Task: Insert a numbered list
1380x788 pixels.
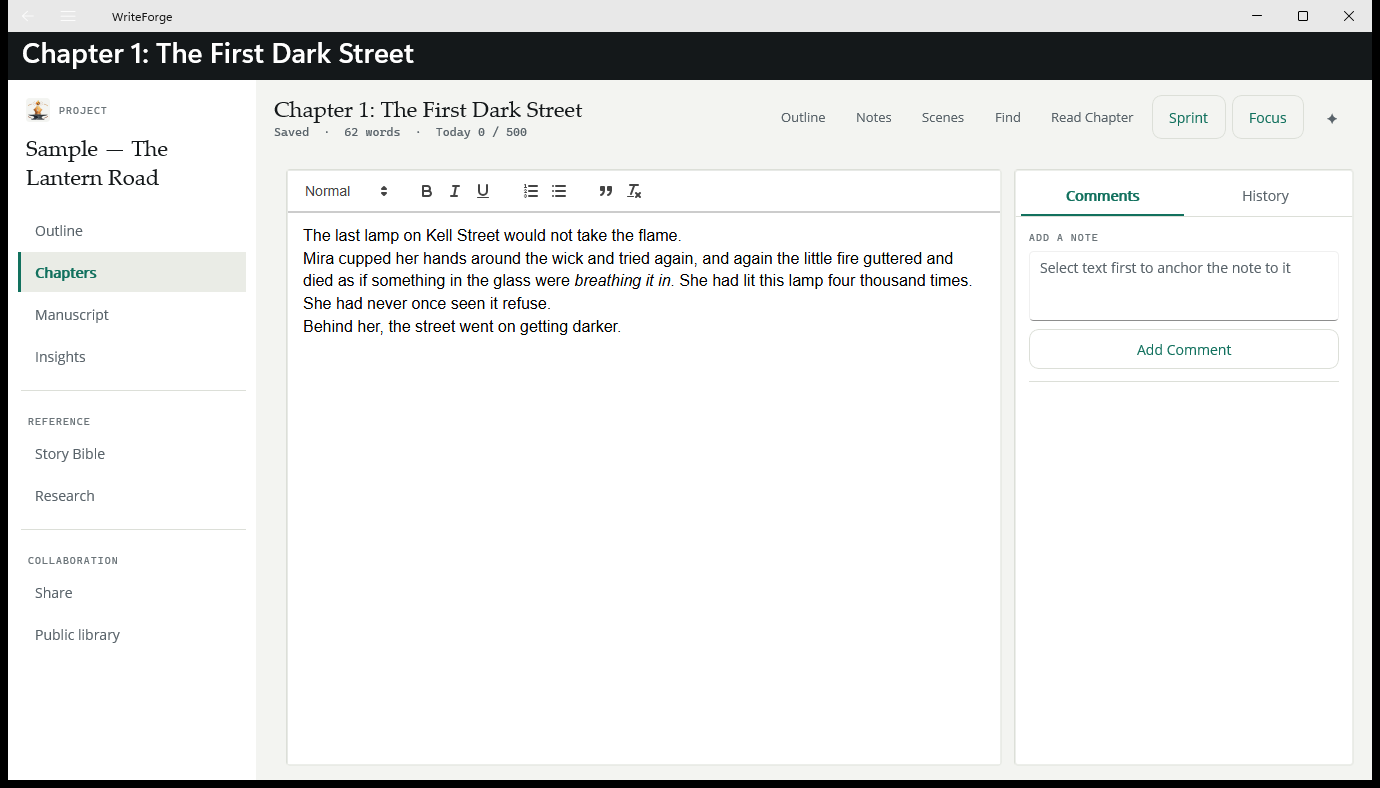Action: (x=531, y=191)
